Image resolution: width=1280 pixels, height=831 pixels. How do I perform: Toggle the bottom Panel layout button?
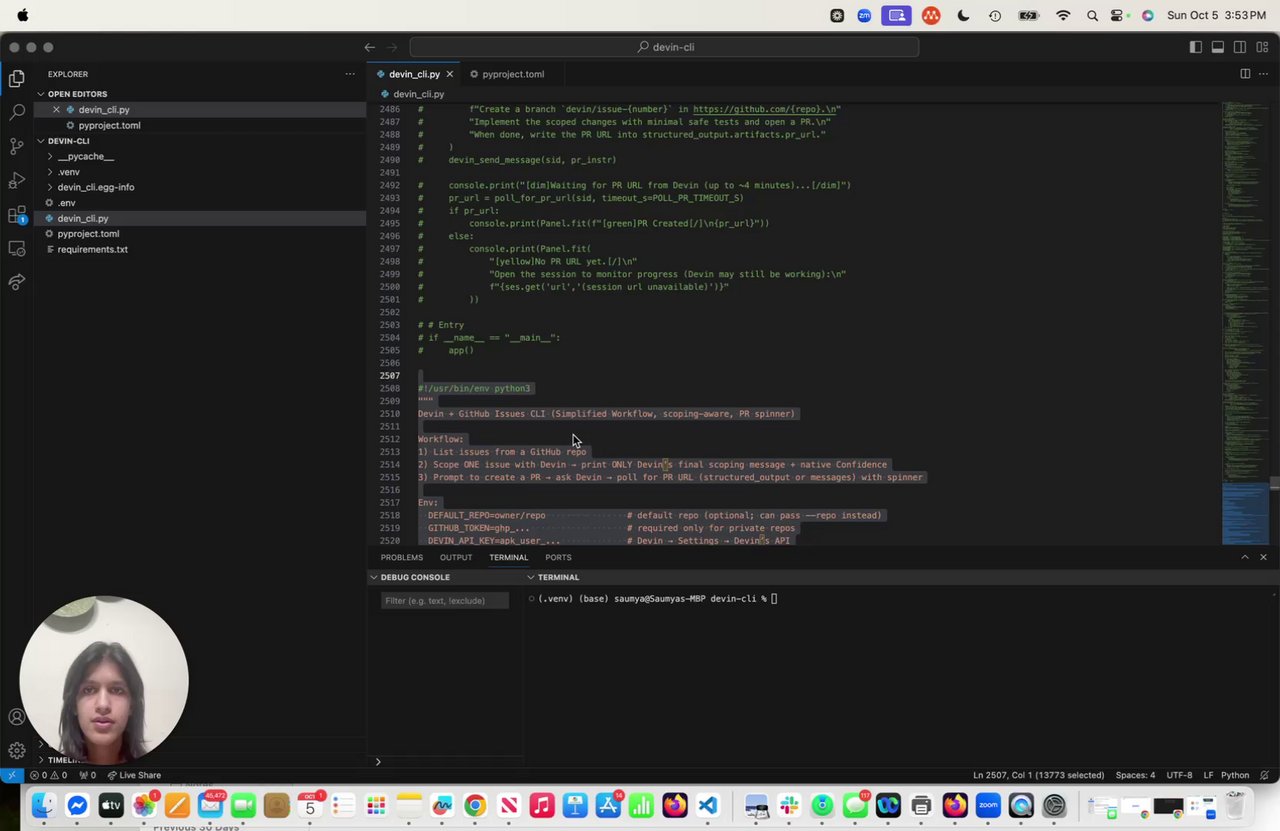(x=1218, y=47)
